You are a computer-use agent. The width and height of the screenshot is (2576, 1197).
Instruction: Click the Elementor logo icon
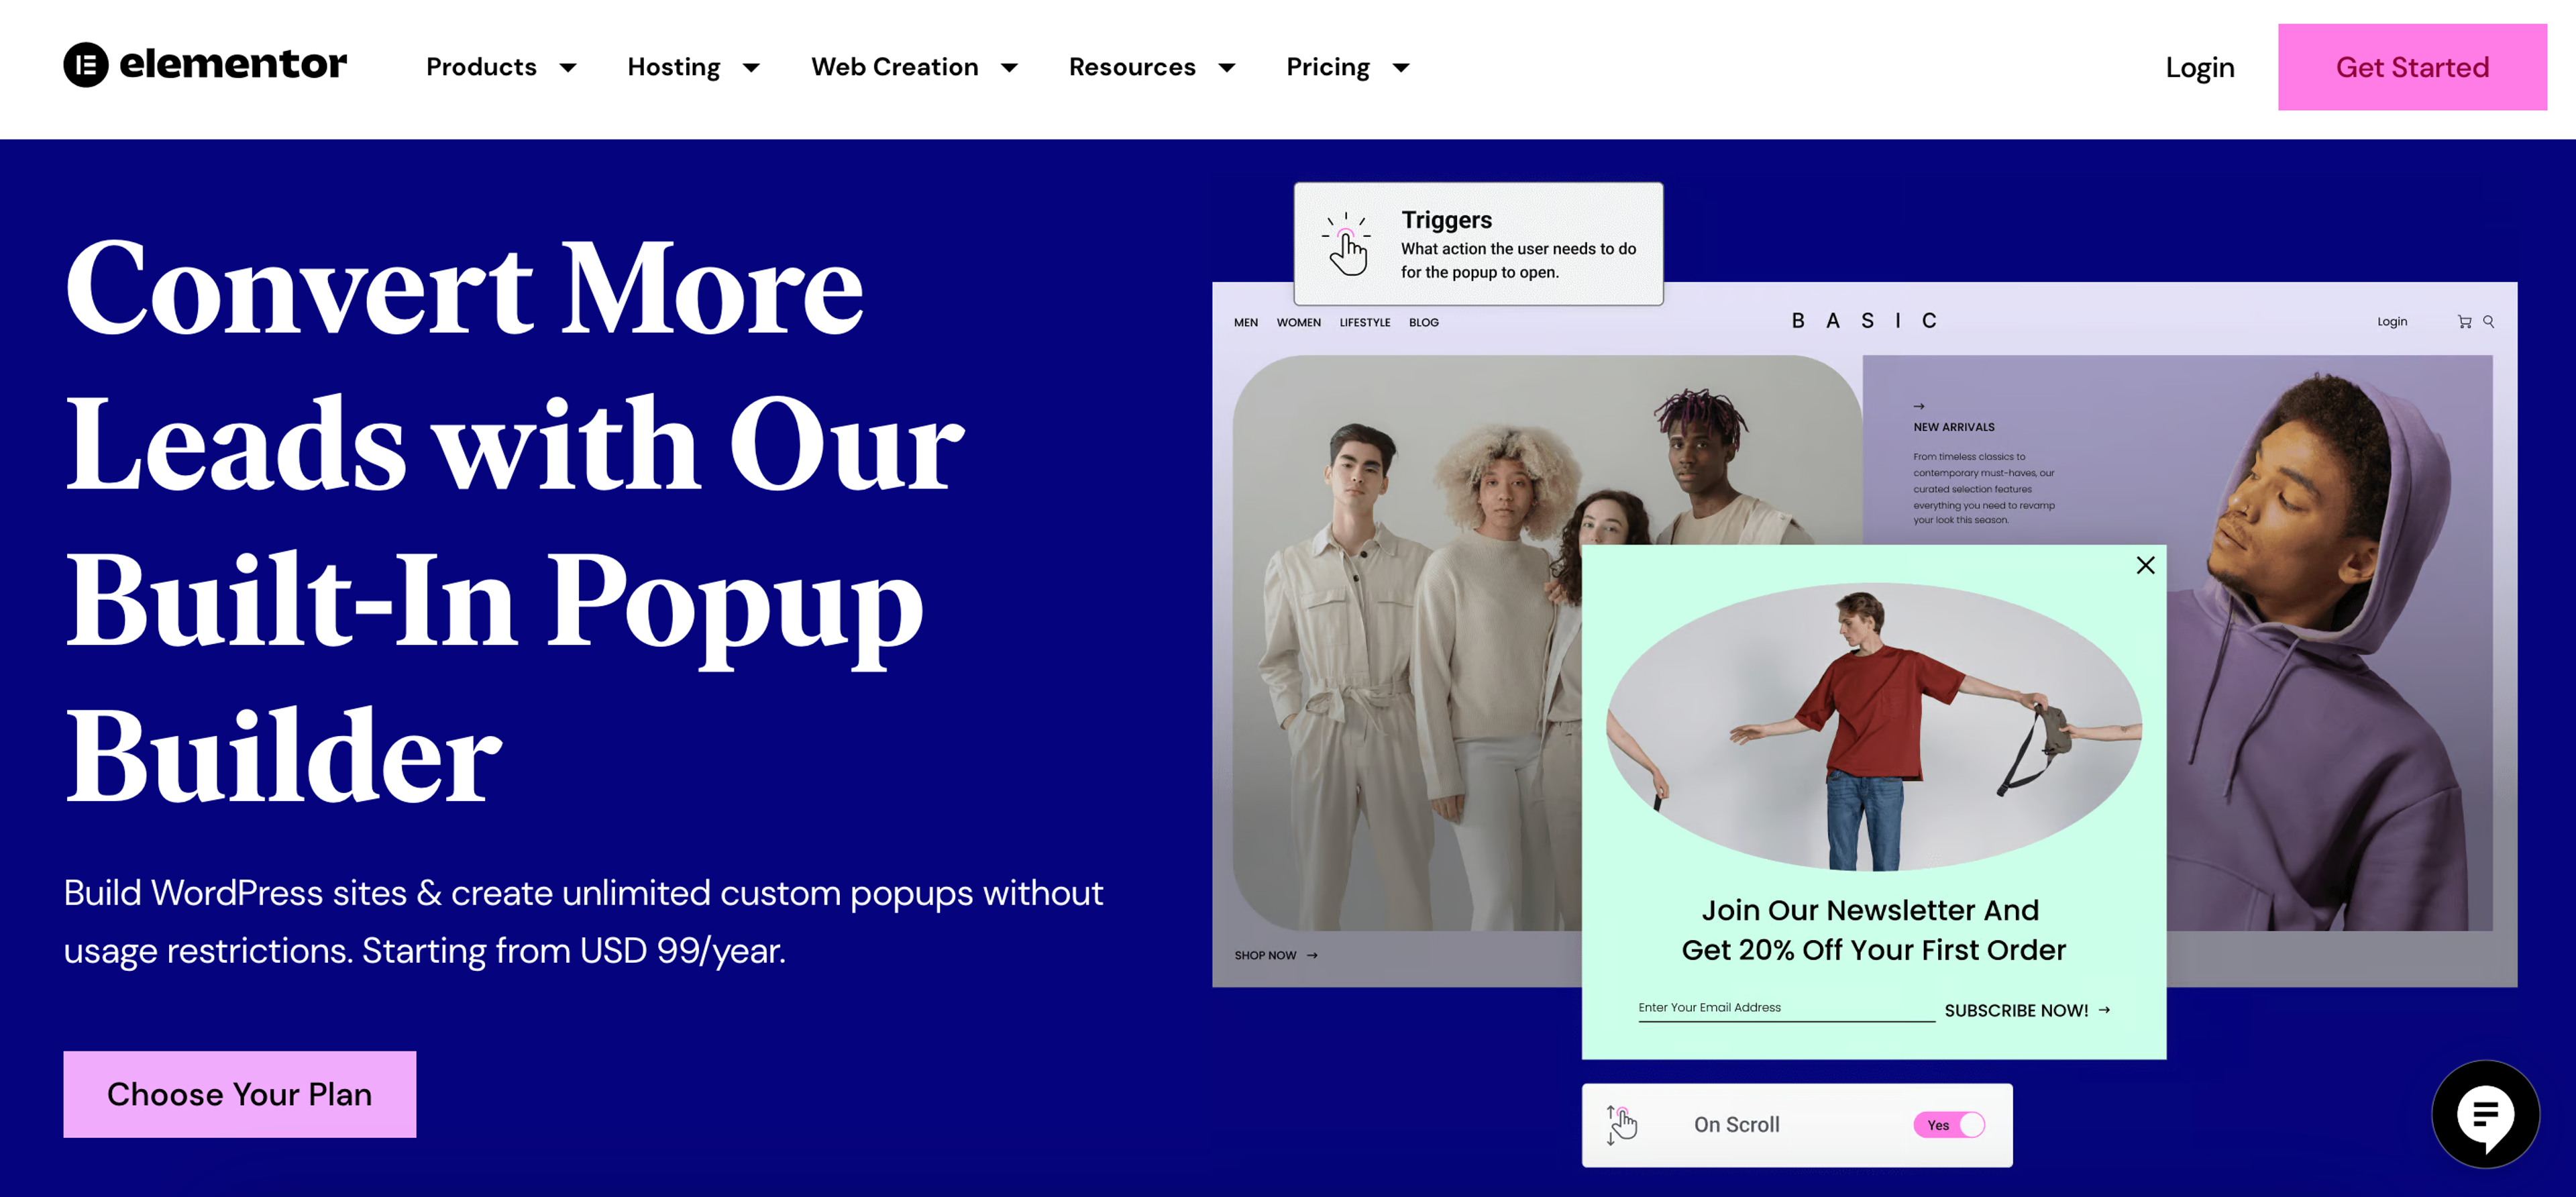pyautogui.click(x=86, y=65)
